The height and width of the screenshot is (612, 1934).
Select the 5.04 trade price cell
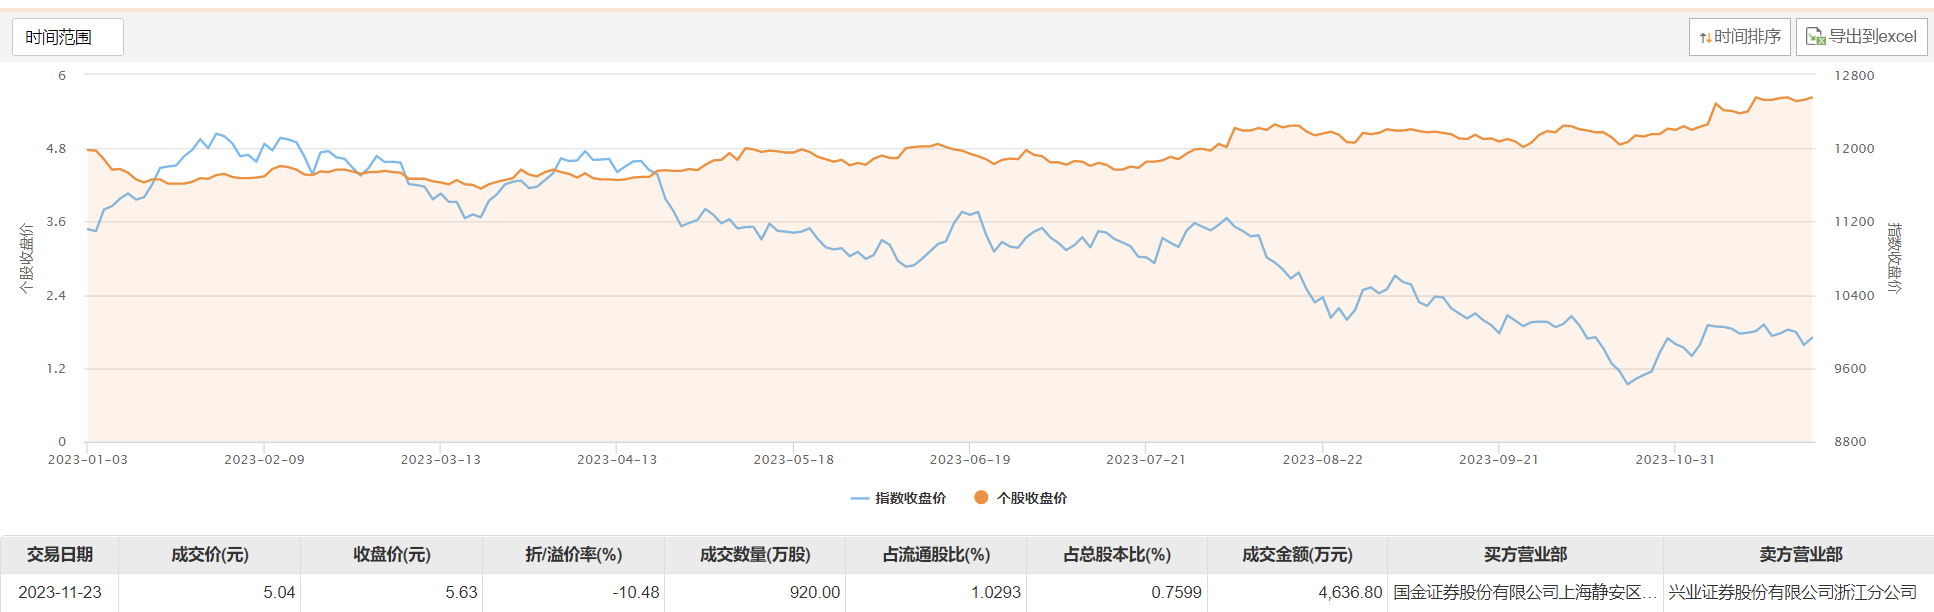click(x=210, y=592)
